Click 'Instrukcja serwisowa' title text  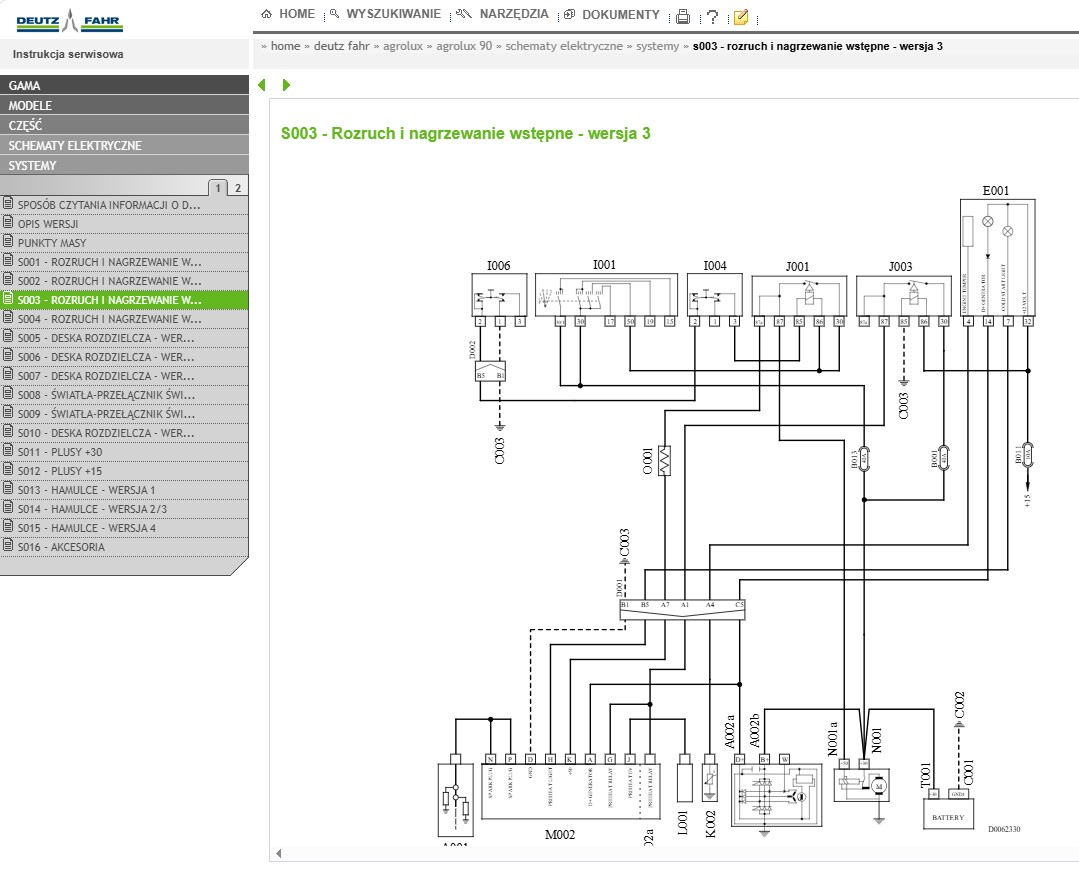click(x=68, y=54)
